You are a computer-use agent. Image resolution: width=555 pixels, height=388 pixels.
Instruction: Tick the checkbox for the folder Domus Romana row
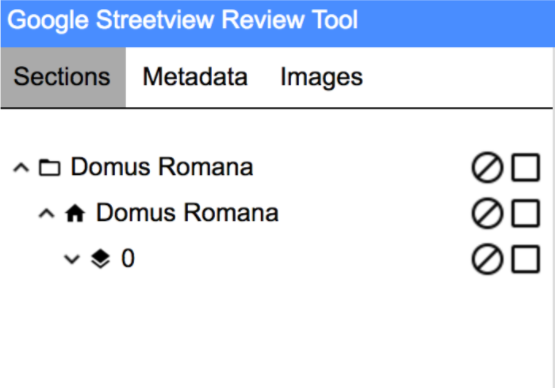[x=526, y=167]
